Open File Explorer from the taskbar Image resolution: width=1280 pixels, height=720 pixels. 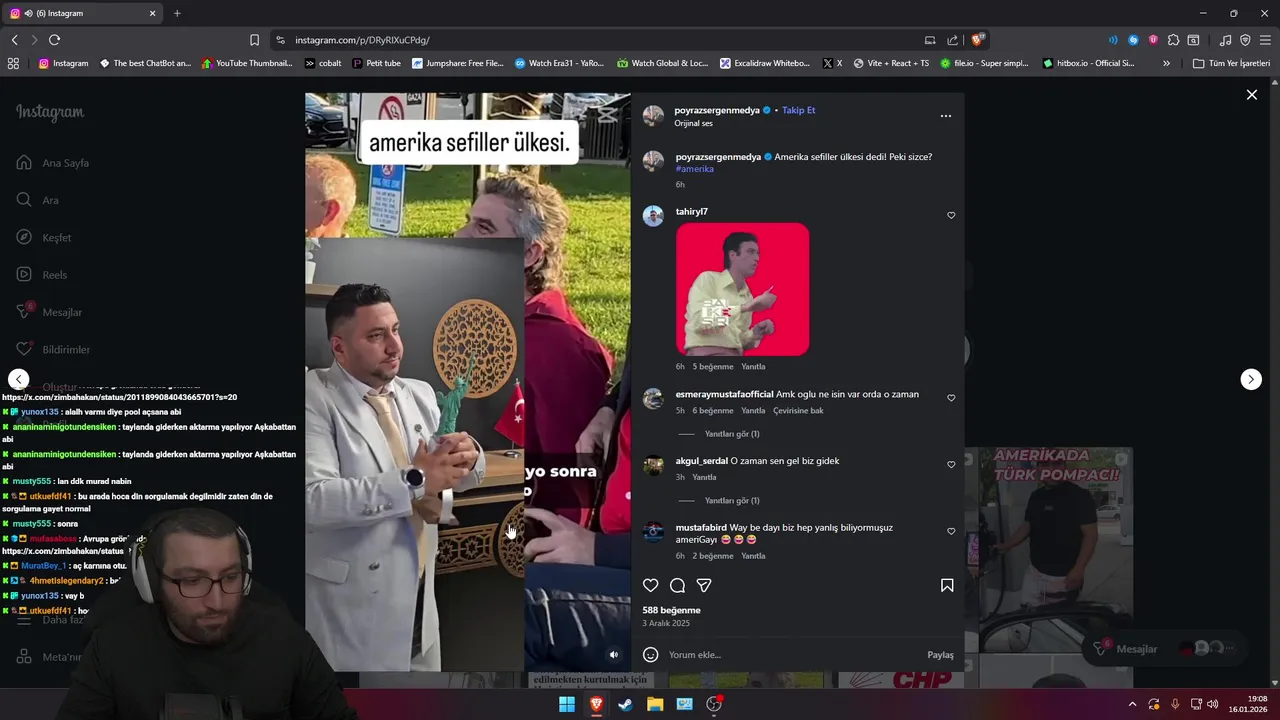point(655,704)
